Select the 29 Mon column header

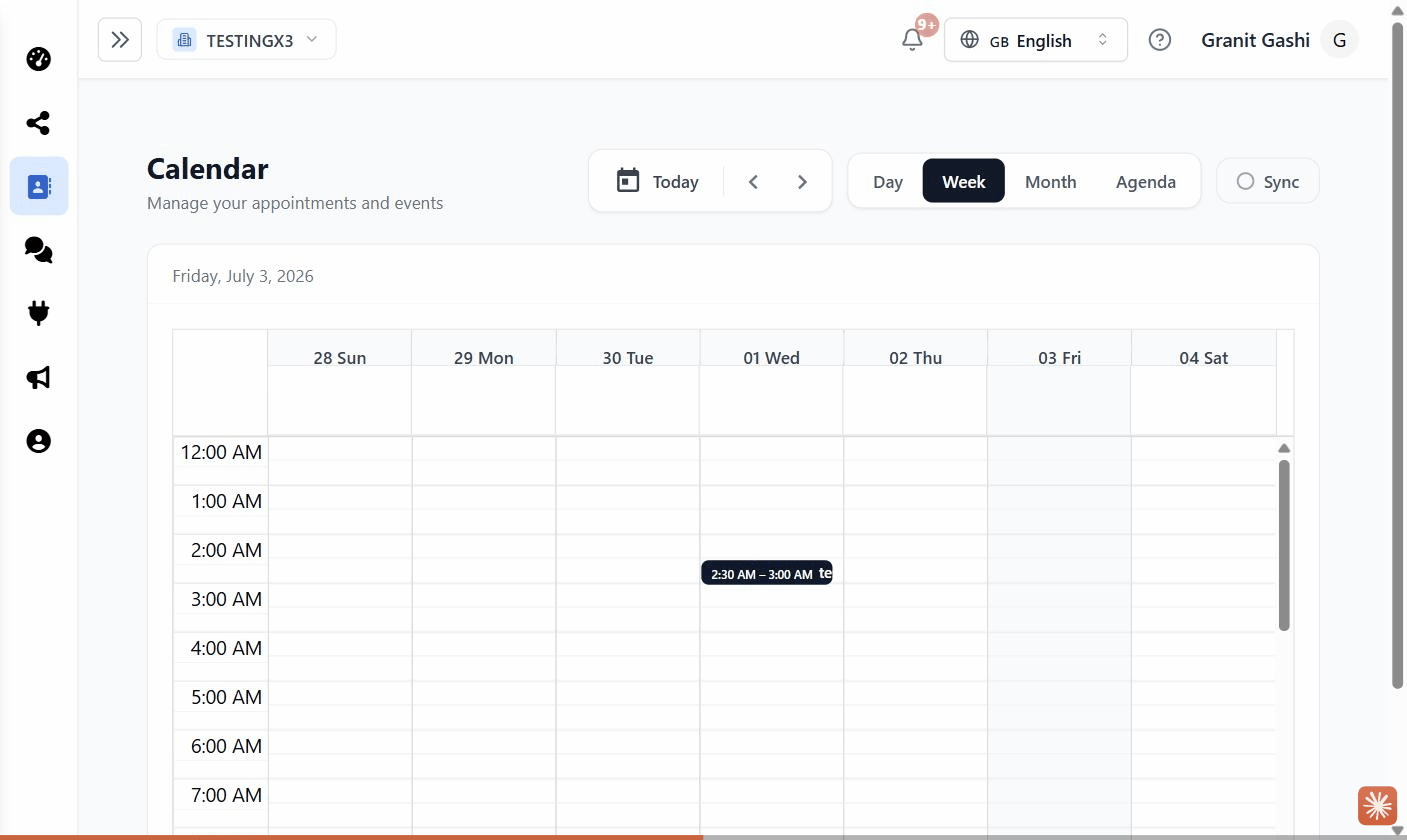coord(484,357)
